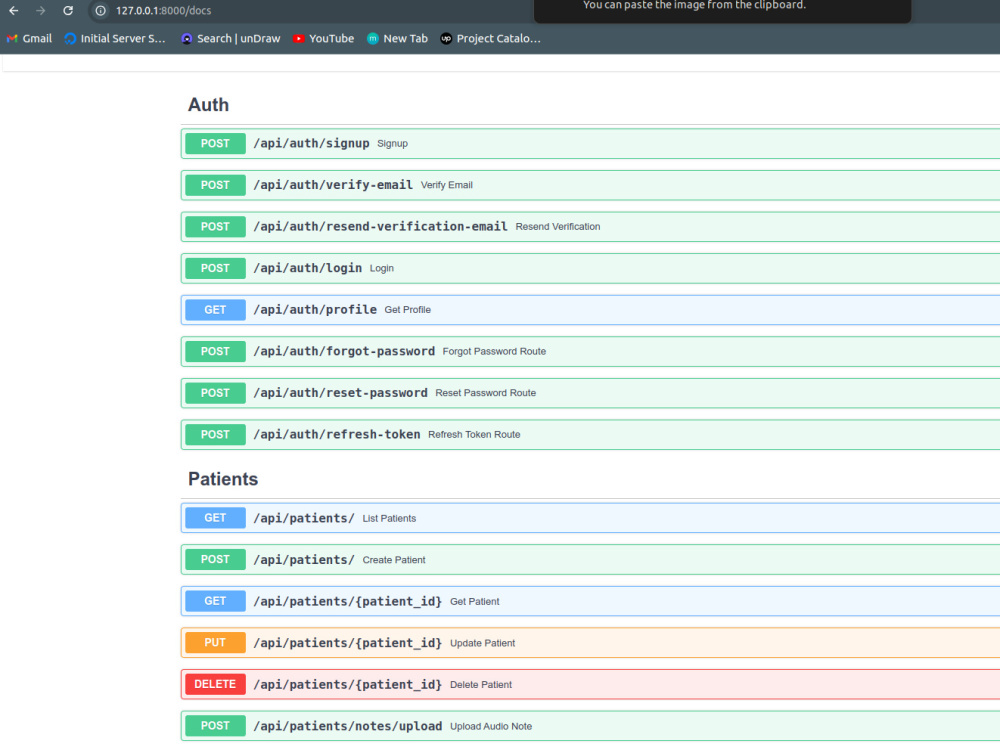Open the YouTube bookmark

pos(323,38)
